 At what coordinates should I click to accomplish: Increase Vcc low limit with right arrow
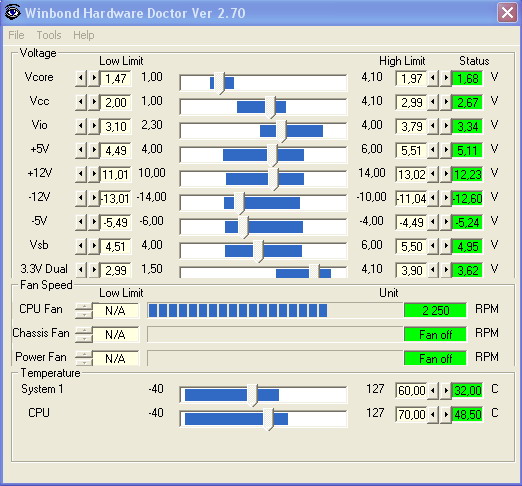coord(94,102)
